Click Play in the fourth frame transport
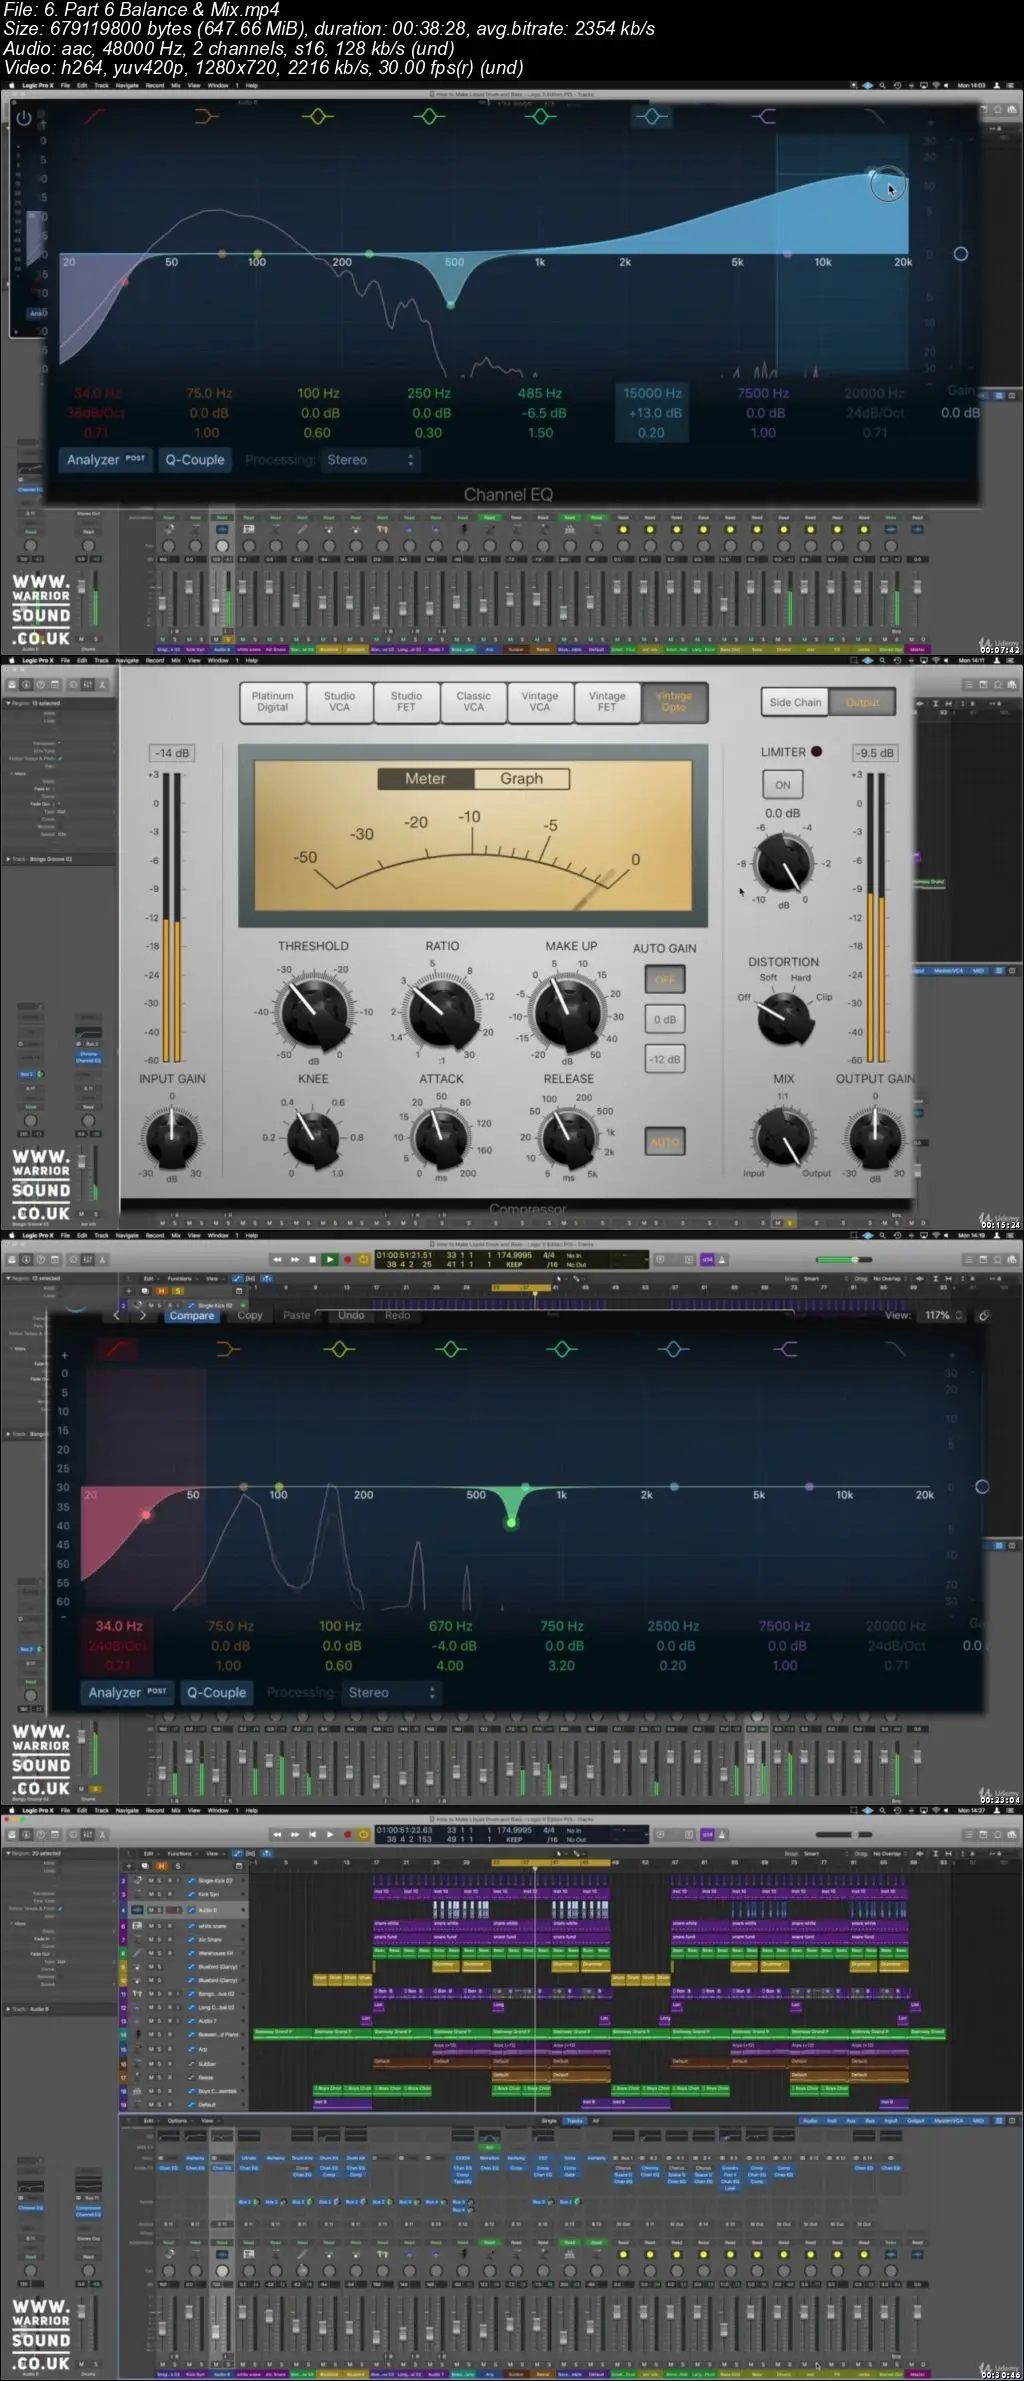This screenshot has width=1024, height=2381. click(x=329, y=1834)
